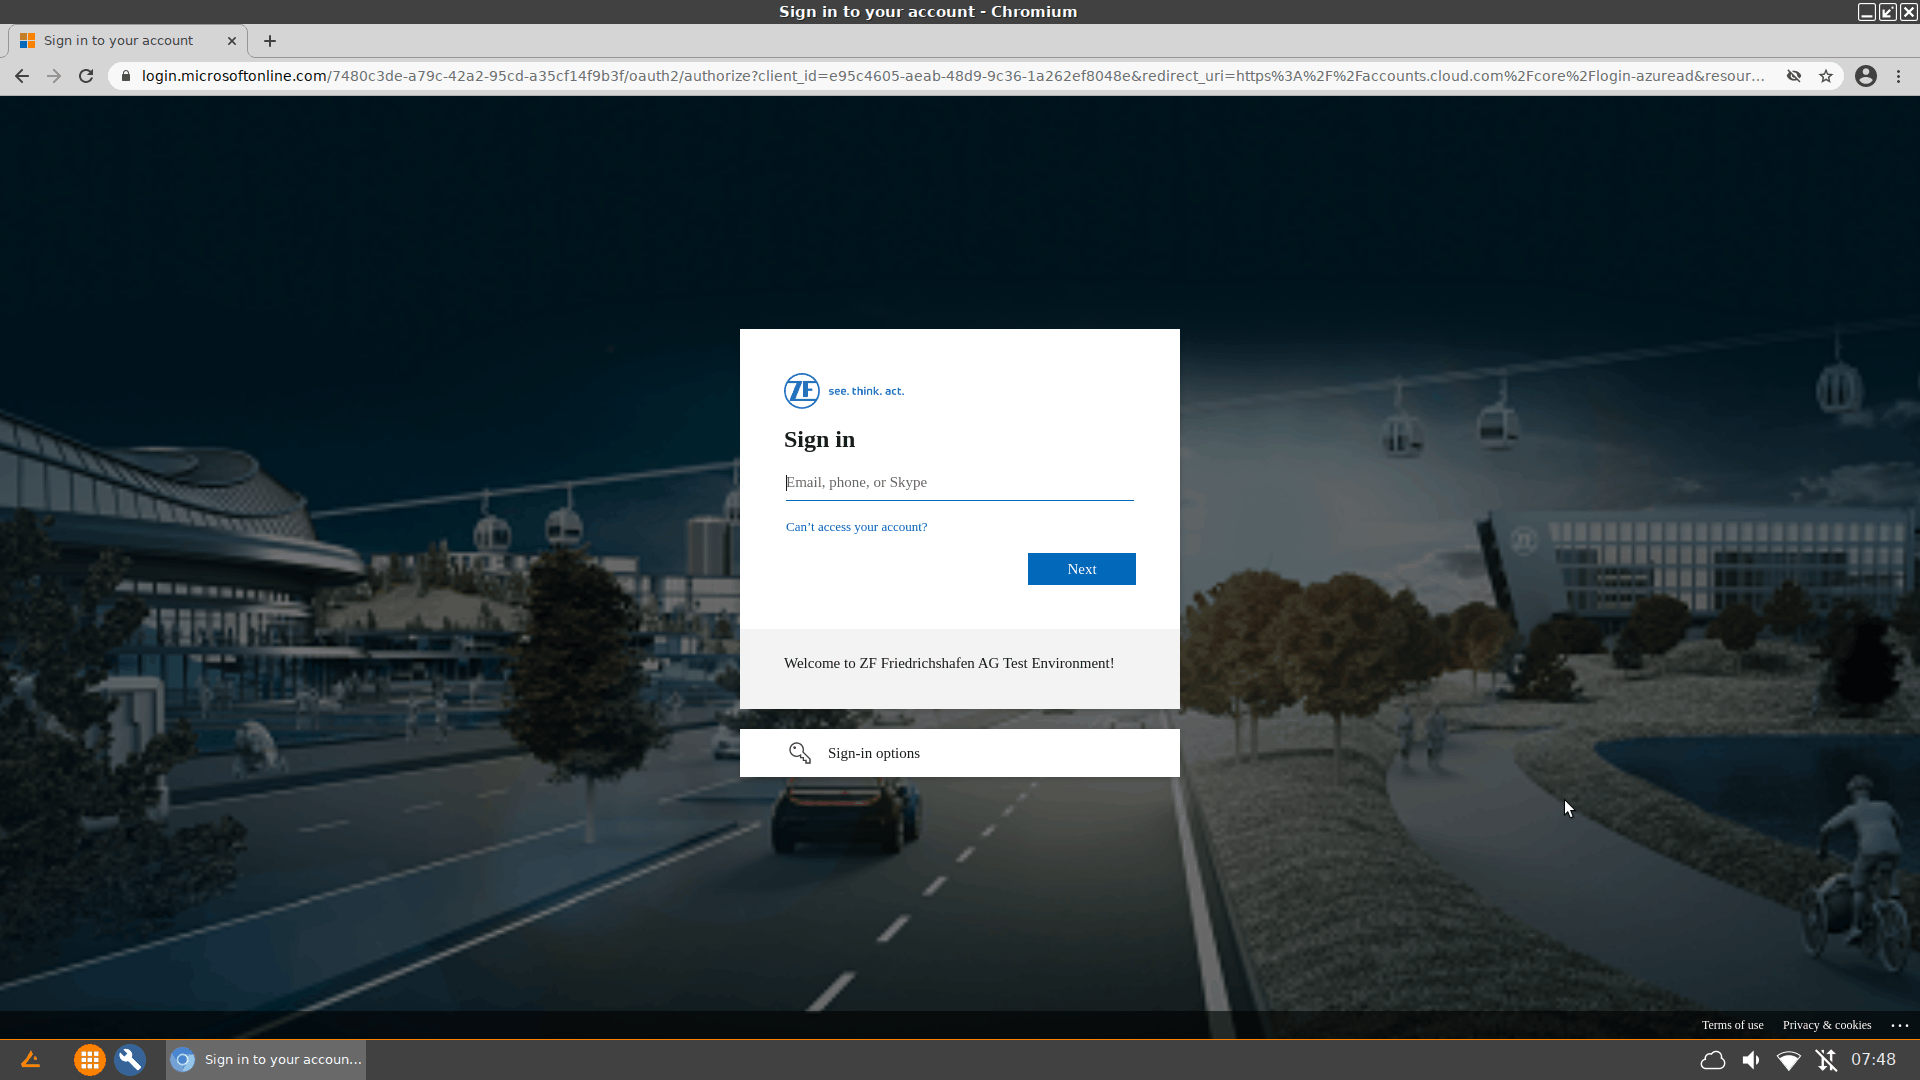
Task: Click the ZF logo in sign-in box
Action: [802, 391]
